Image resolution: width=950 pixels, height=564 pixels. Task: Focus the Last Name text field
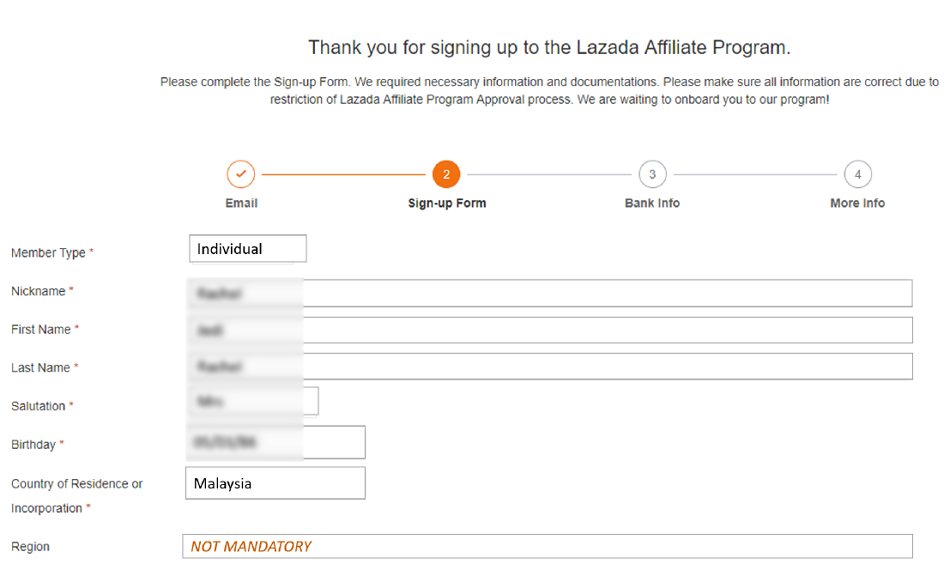click(x=550, y=367)
